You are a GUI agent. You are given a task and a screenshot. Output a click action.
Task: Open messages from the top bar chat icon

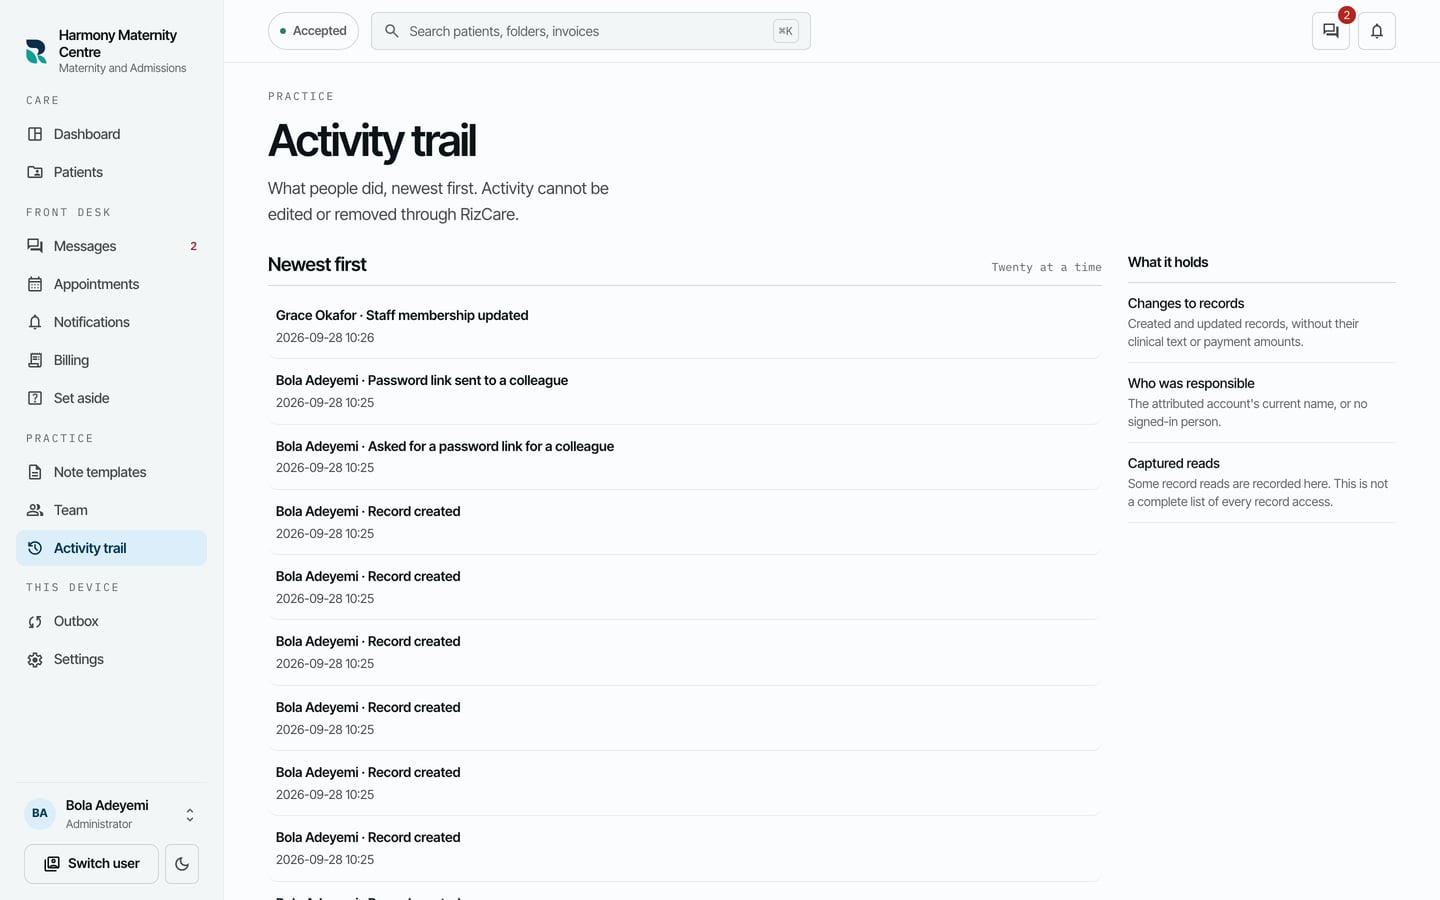tap(1331, 31)
